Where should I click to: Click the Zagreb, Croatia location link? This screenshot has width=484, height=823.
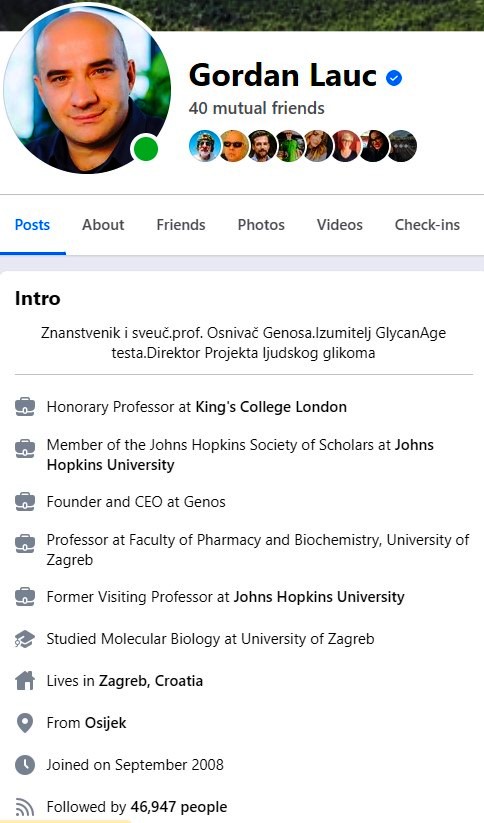(151, 681)
